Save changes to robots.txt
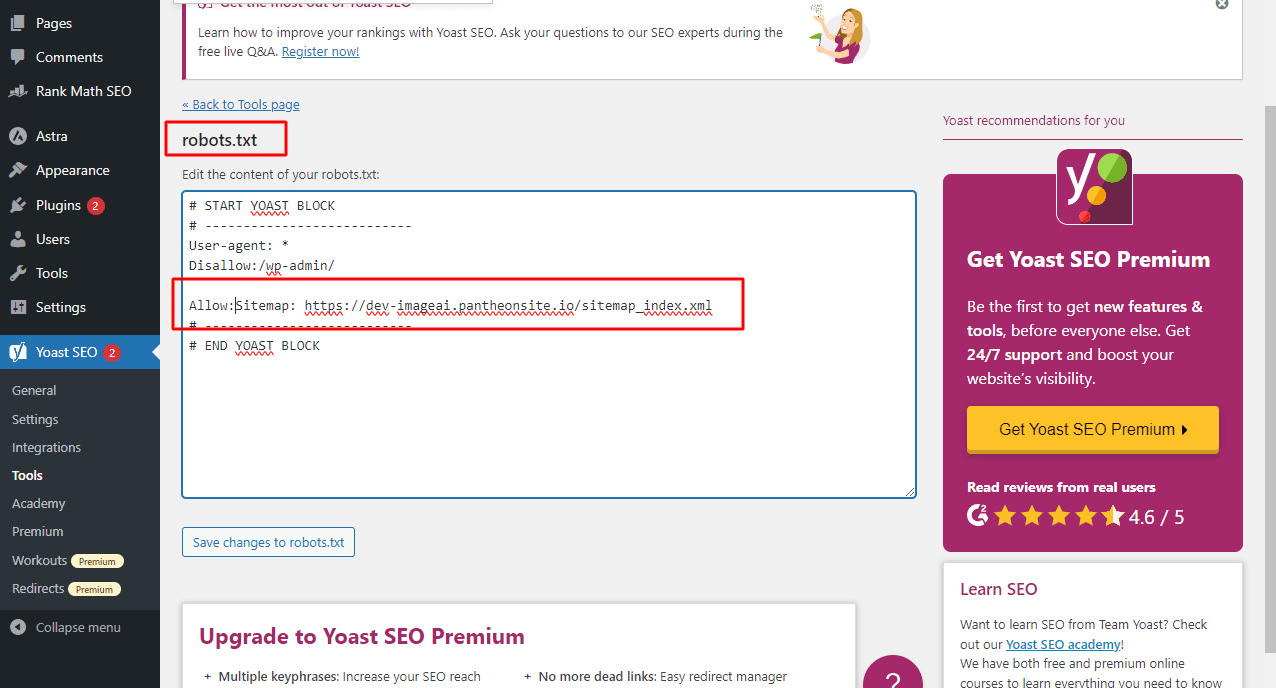 click(x=268, y=542)
